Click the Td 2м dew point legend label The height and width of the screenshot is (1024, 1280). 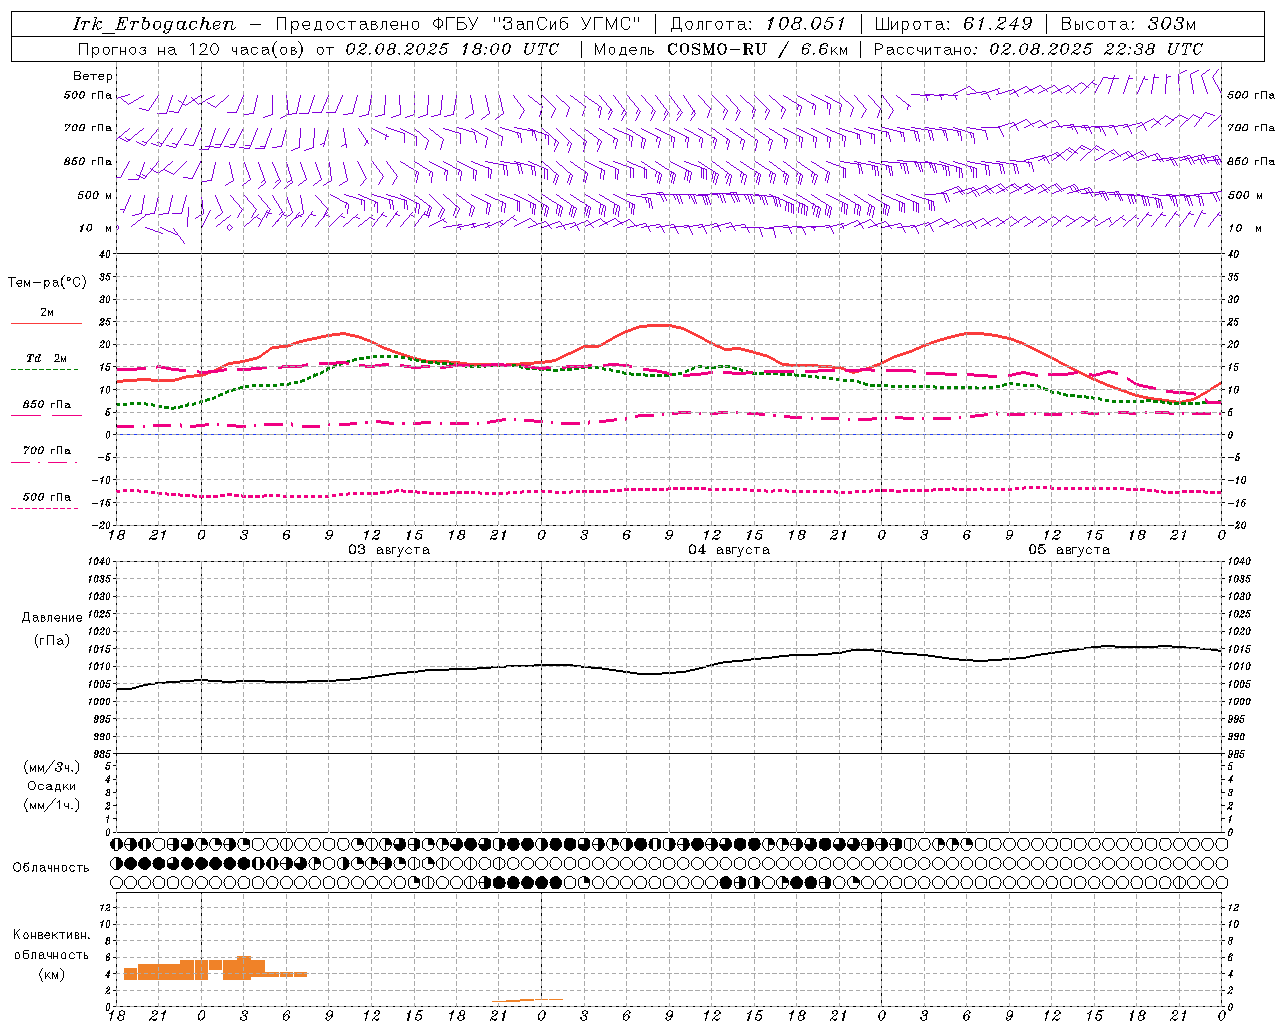(x=47, y=358)
